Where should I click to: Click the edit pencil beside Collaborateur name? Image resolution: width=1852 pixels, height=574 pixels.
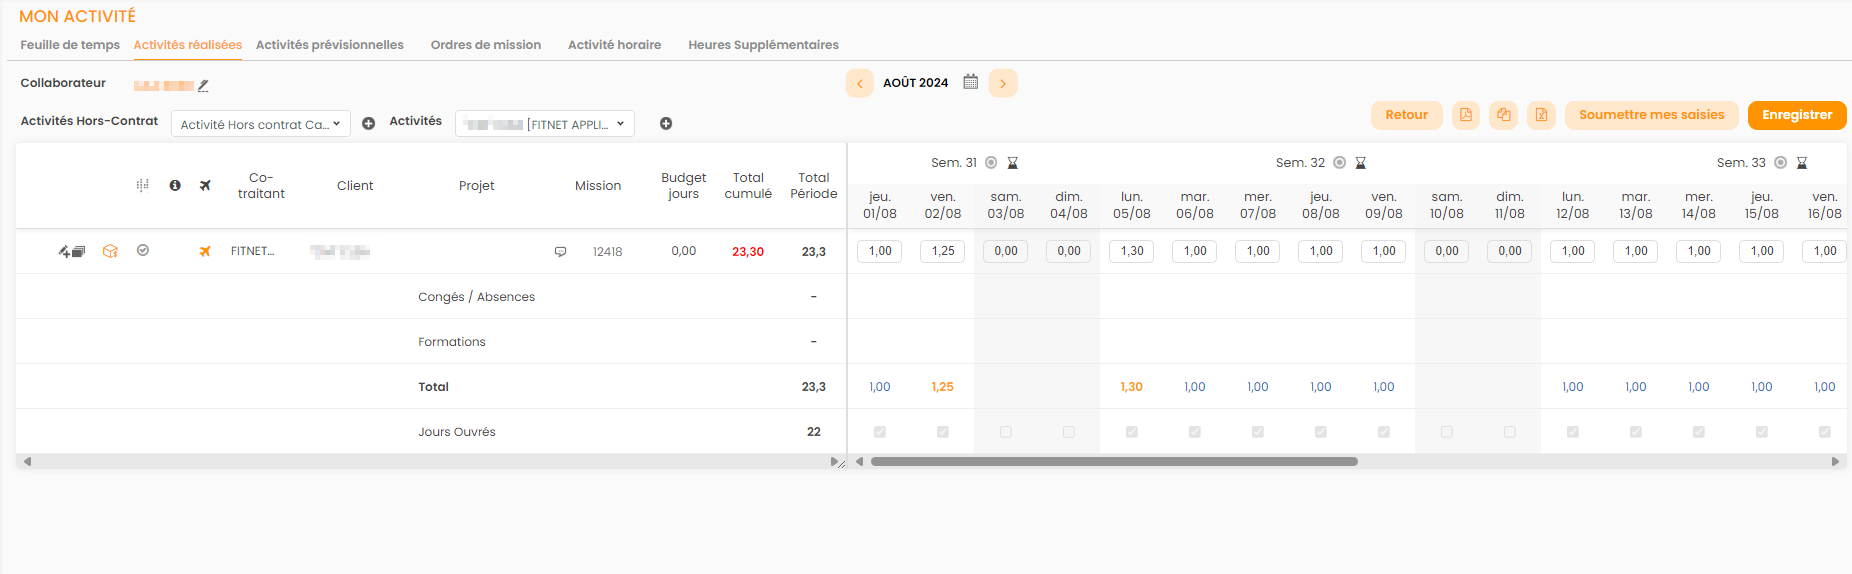(203, 86)
